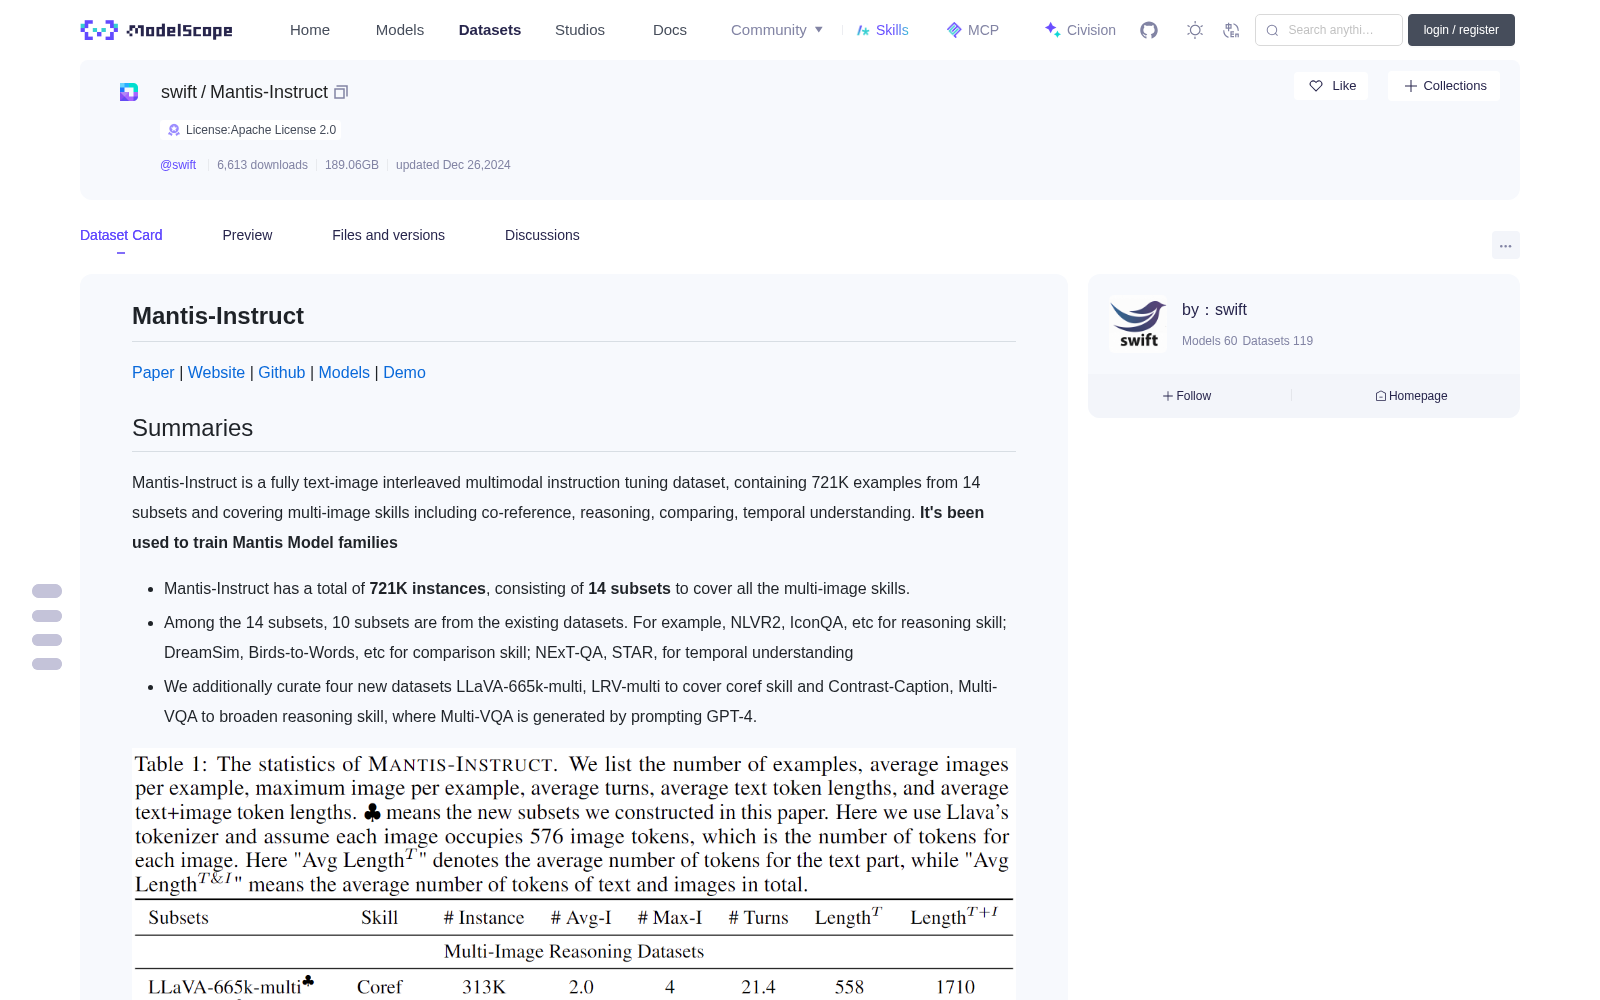Screen dimensions: 1600x1000
Task: Open the Models navigation item
Action: click(x=400, y=30)
